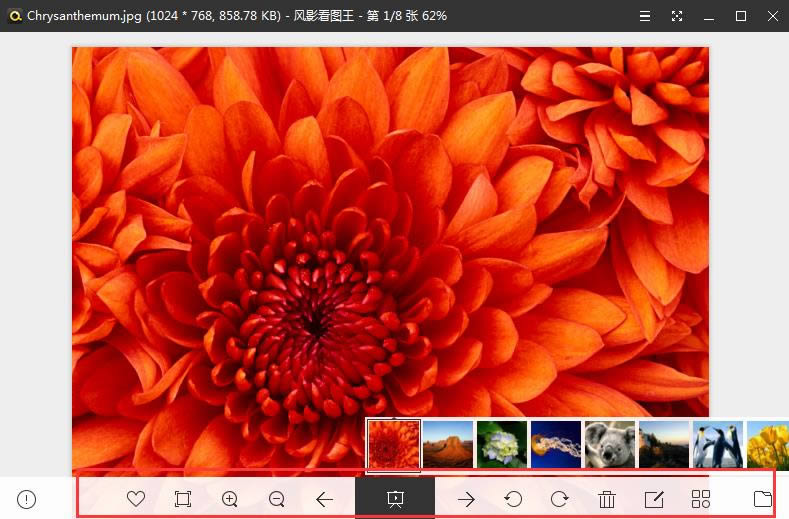The image size is (789, 519).
Task: Select the koala thumbnail
Action: click(x=610, y=445)
